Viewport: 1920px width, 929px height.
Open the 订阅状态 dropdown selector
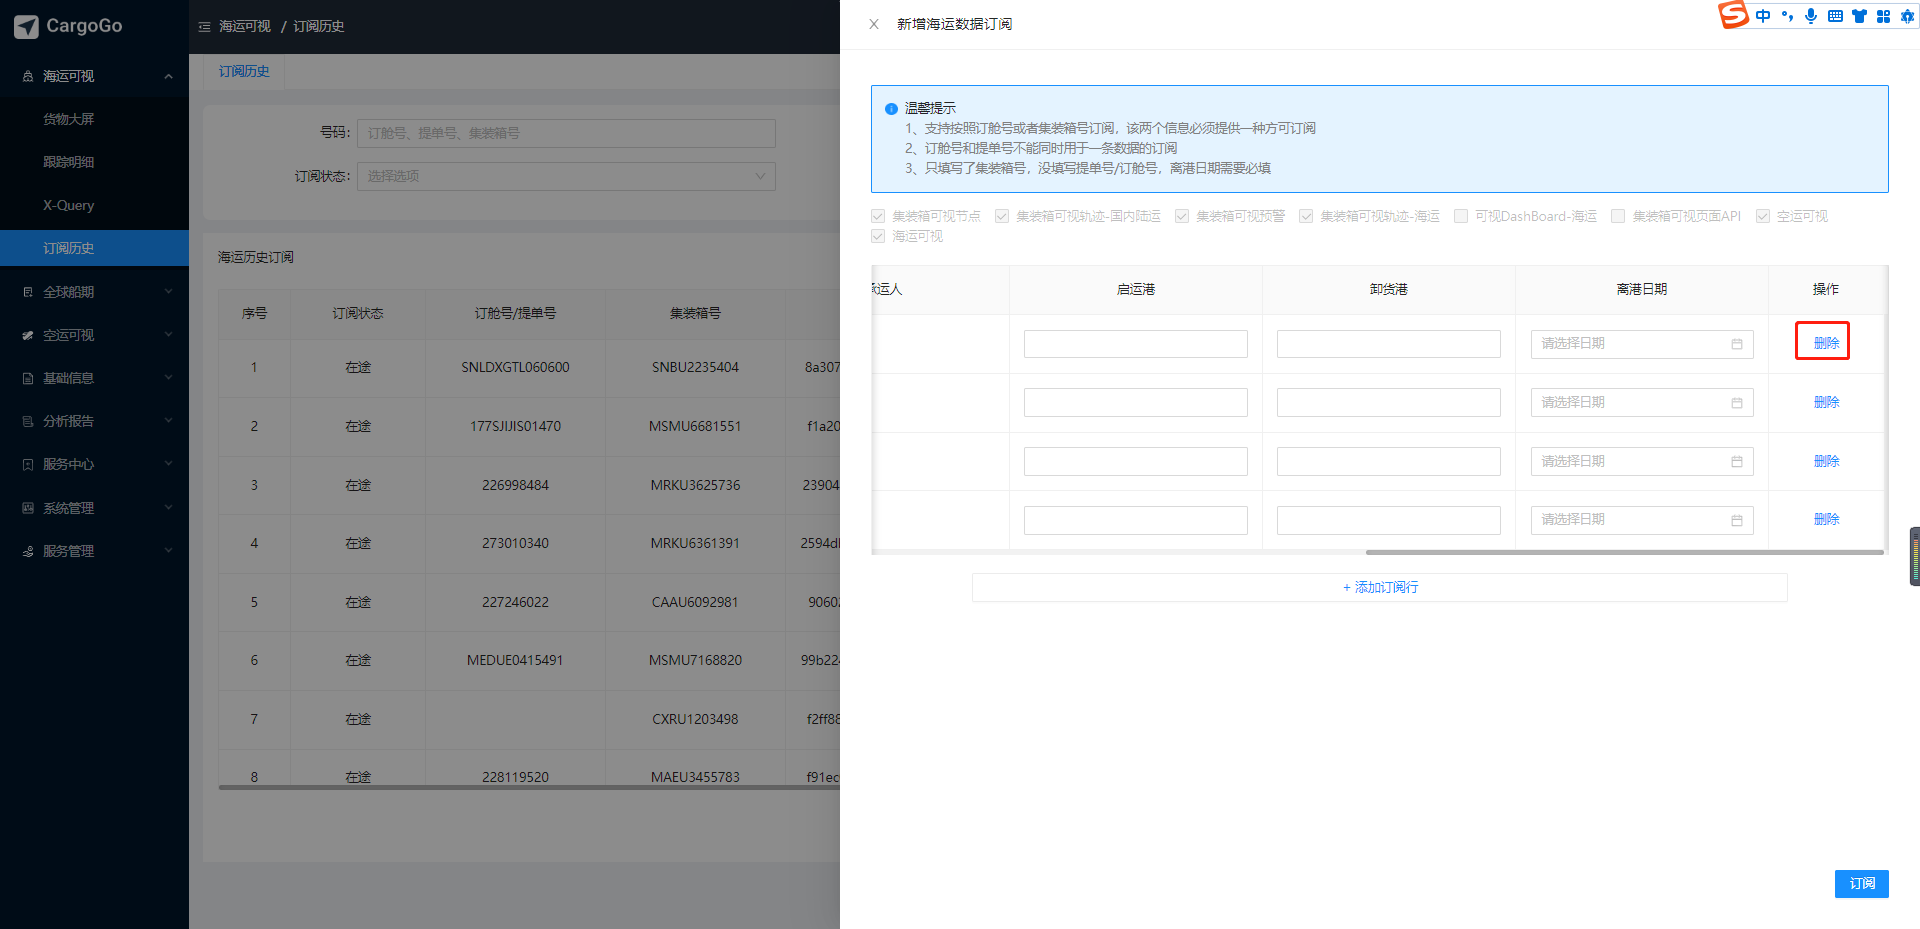(x=566, y=176)
